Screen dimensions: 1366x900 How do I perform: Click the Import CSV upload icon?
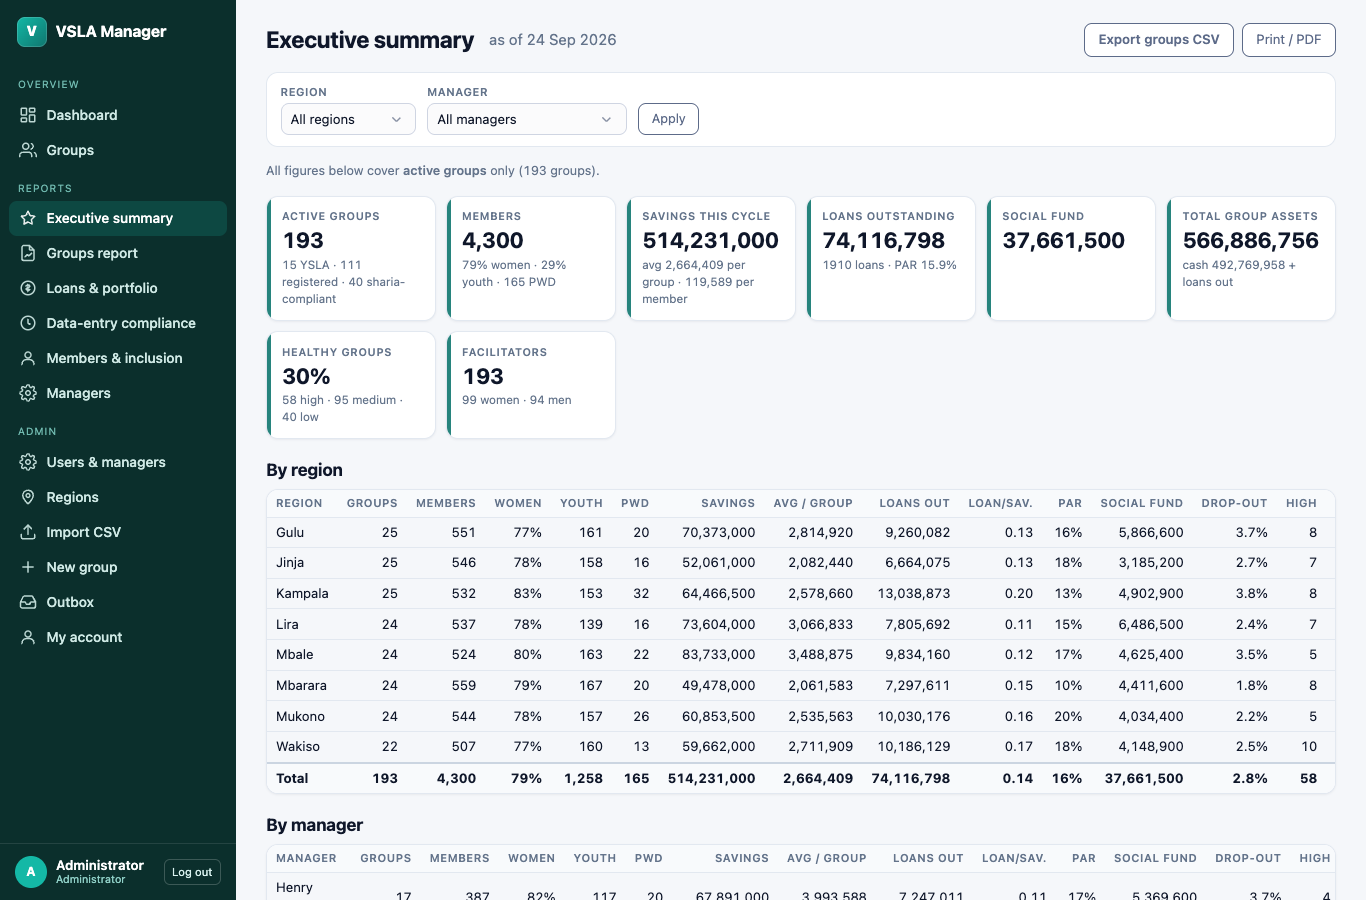click(x=28, y=532)
